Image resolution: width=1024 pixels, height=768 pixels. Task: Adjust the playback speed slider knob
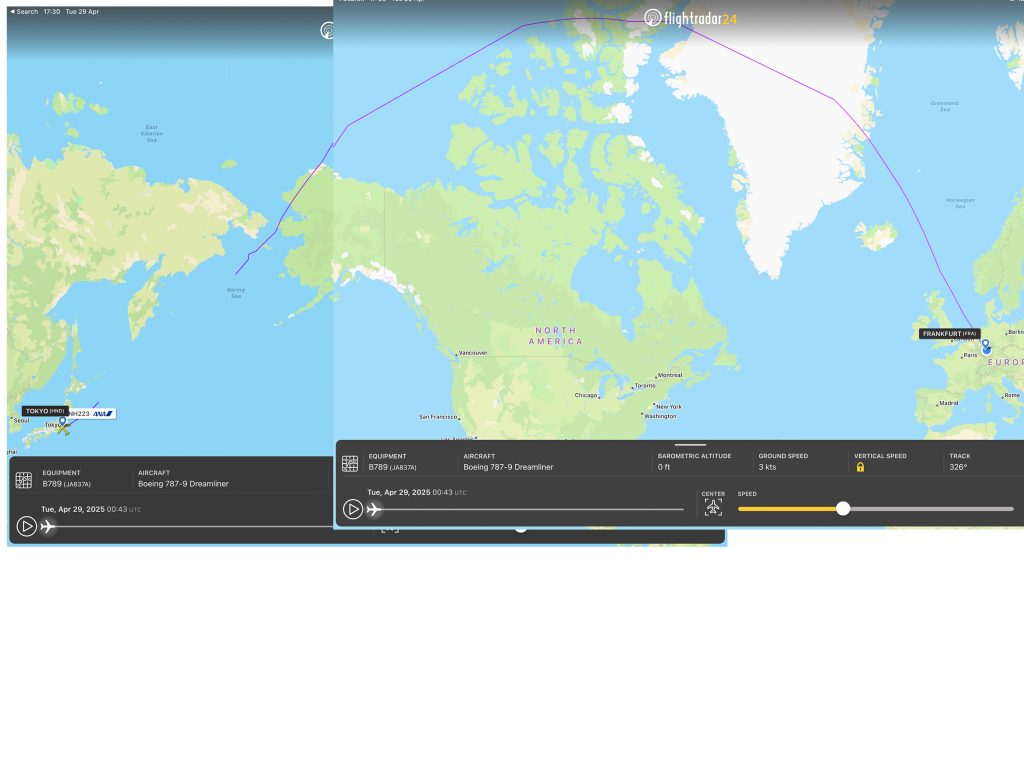click(843, 508)
